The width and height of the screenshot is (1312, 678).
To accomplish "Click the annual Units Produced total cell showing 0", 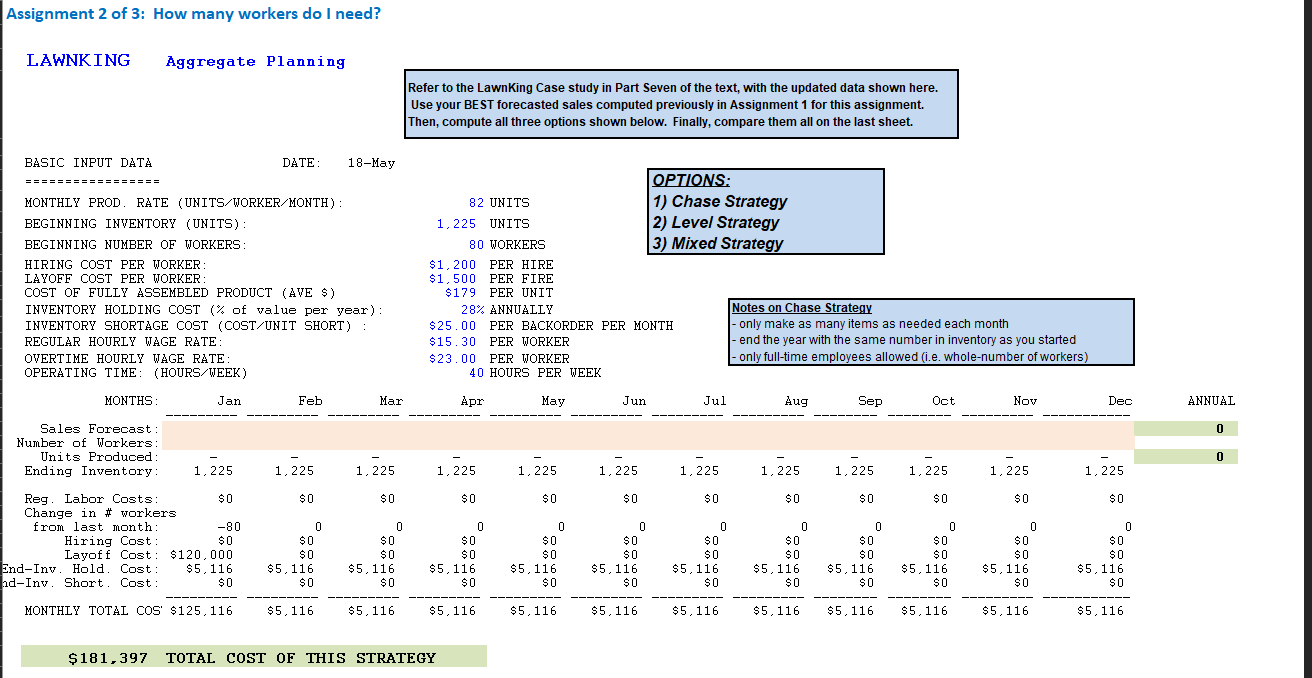I will point(1186,456).
